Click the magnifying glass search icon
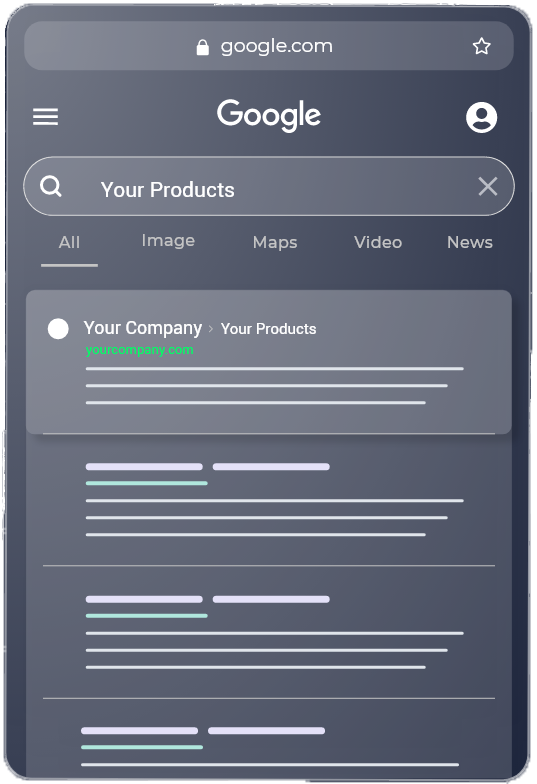The height and width of the screenshot is (784, 537). 51,186
